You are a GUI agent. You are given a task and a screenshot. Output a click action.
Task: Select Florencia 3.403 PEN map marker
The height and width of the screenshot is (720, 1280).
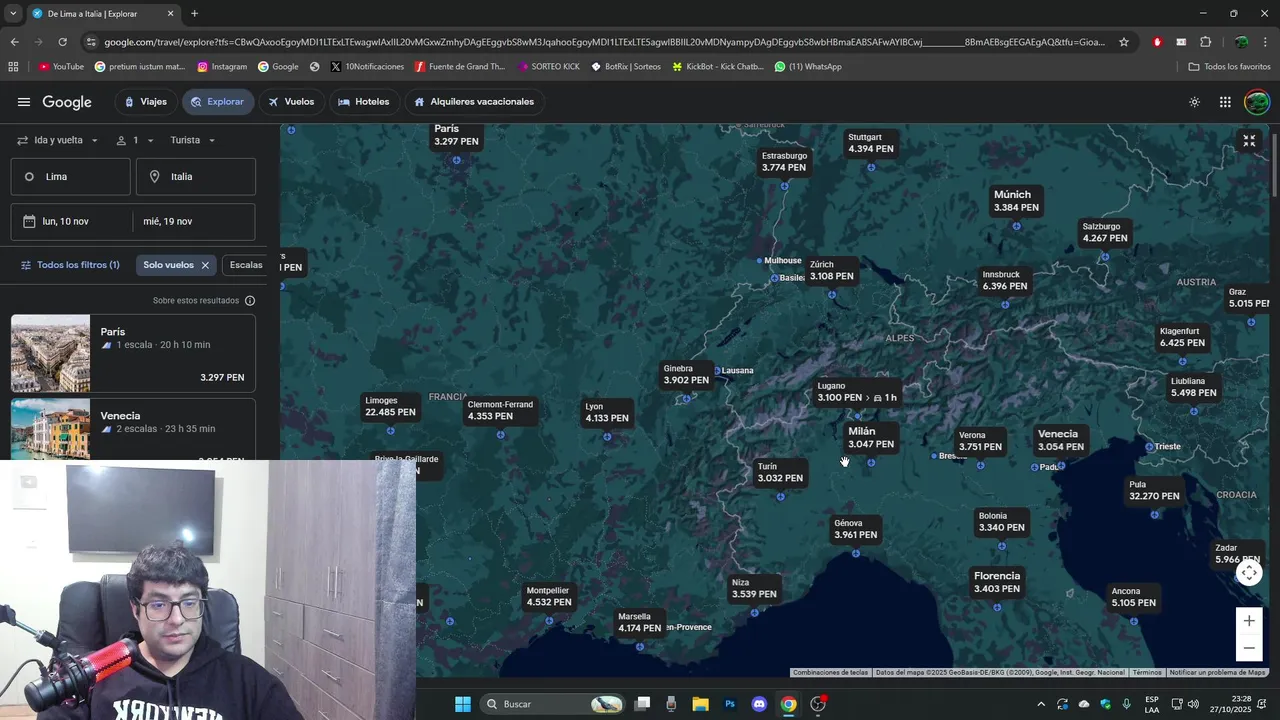[997, 582]
